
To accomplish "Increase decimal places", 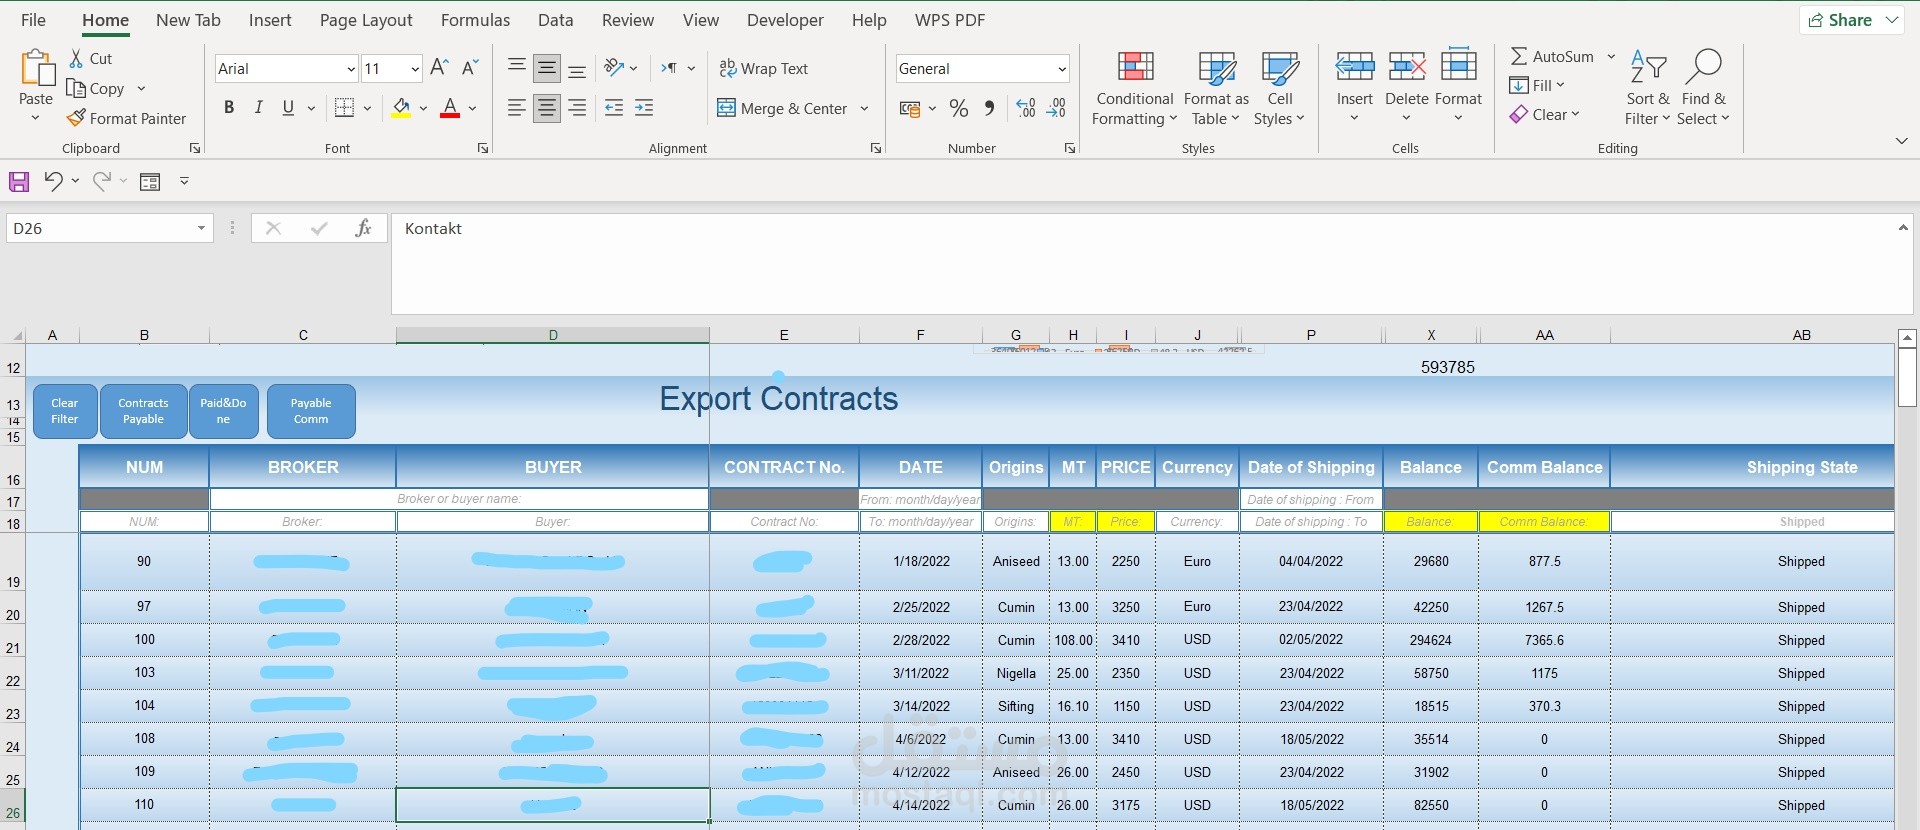I will point(1026,108).
